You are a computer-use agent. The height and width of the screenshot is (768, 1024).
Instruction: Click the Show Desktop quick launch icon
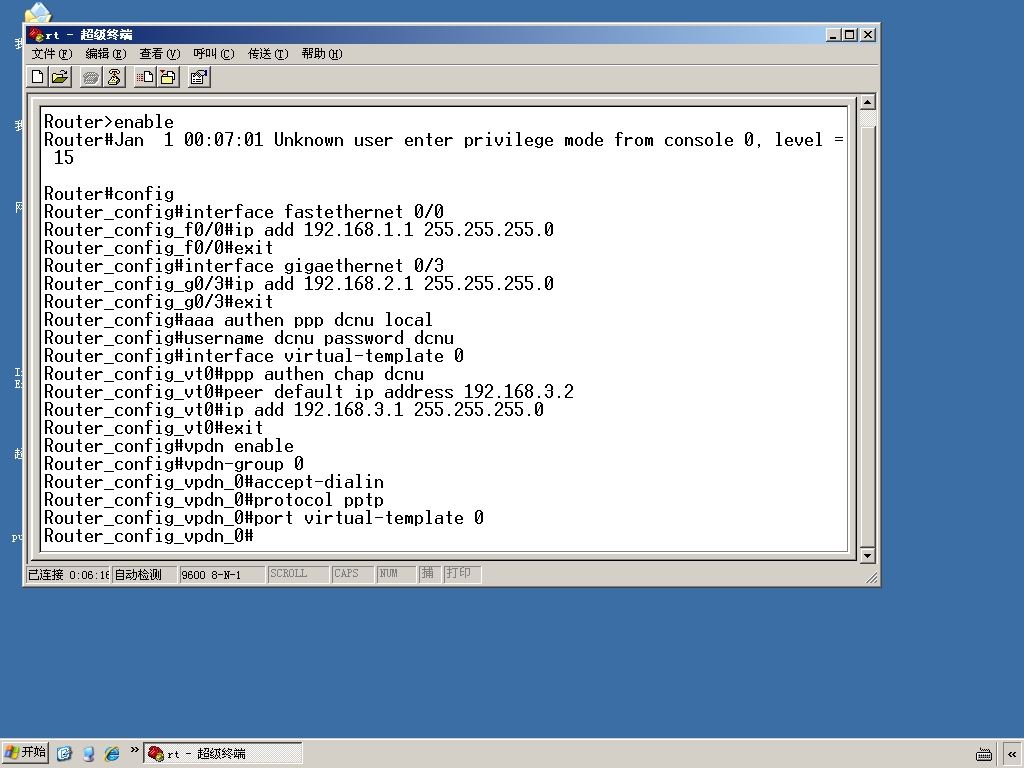[64, 754]
